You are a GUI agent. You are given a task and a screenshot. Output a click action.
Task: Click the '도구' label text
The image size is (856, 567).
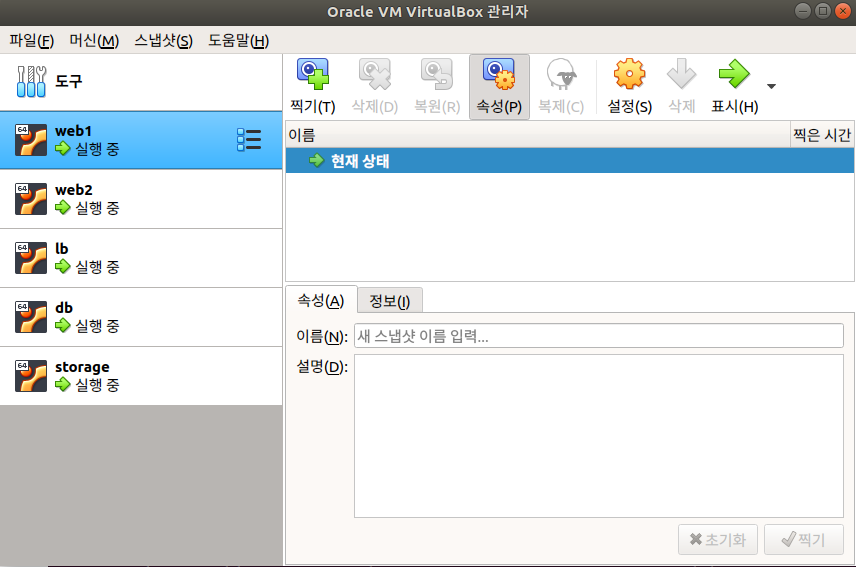68,81
